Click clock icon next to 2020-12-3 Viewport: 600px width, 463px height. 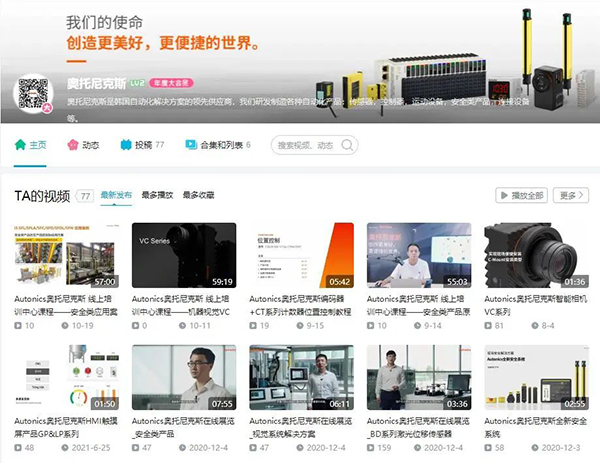pyautogui.click(x=535, y=447)
